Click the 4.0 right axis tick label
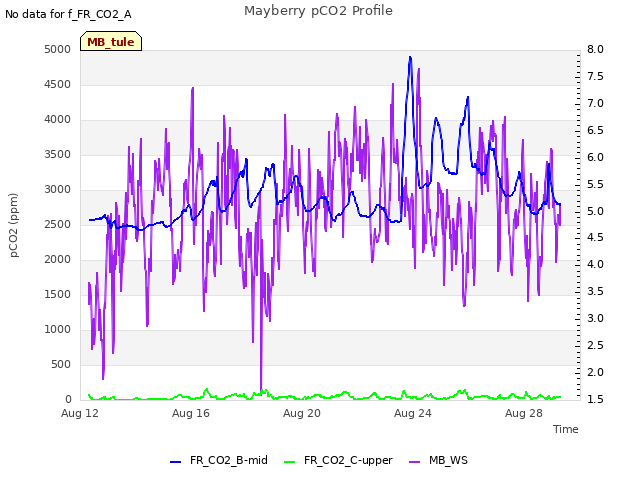This screenshot has height=480, width=640. pos(595,264)
